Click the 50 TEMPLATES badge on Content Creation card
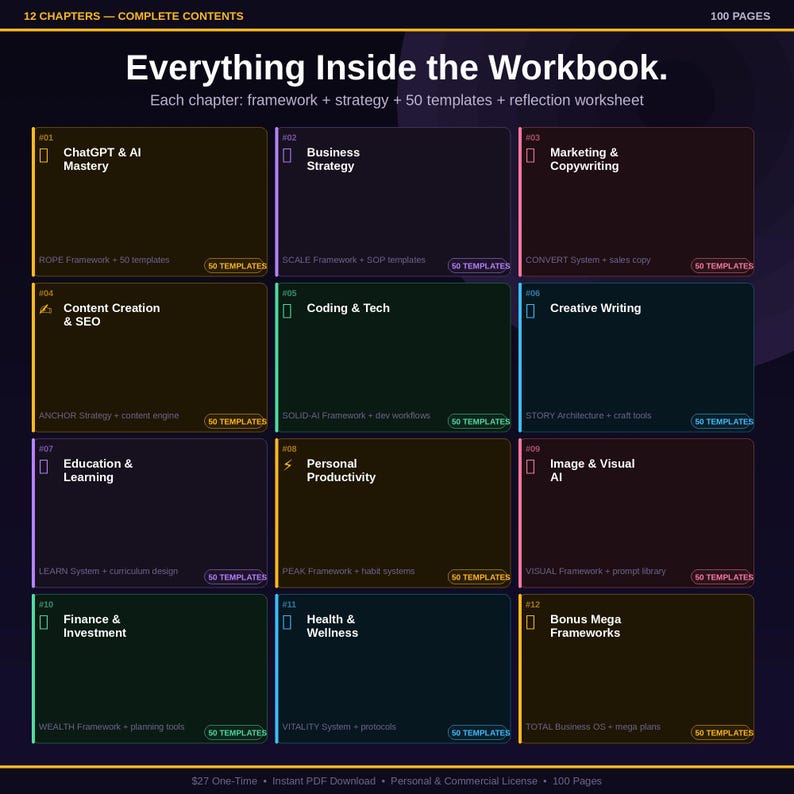 click(x=236, y=421)
